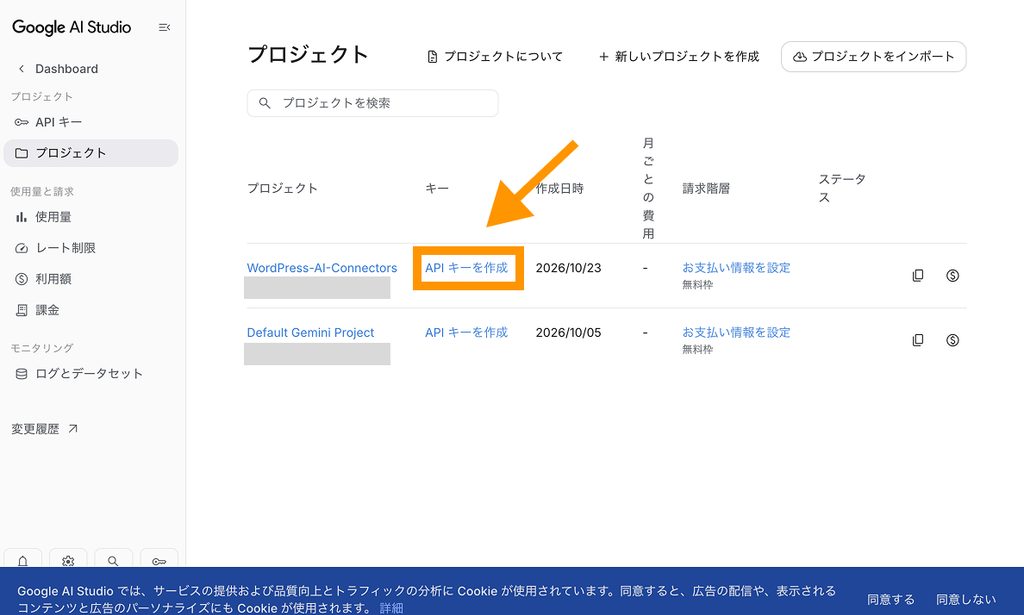The width and height of the screenshot is (1024, 615).
Task: Click プロジェクトをインポート button
Action: [874, 57]
